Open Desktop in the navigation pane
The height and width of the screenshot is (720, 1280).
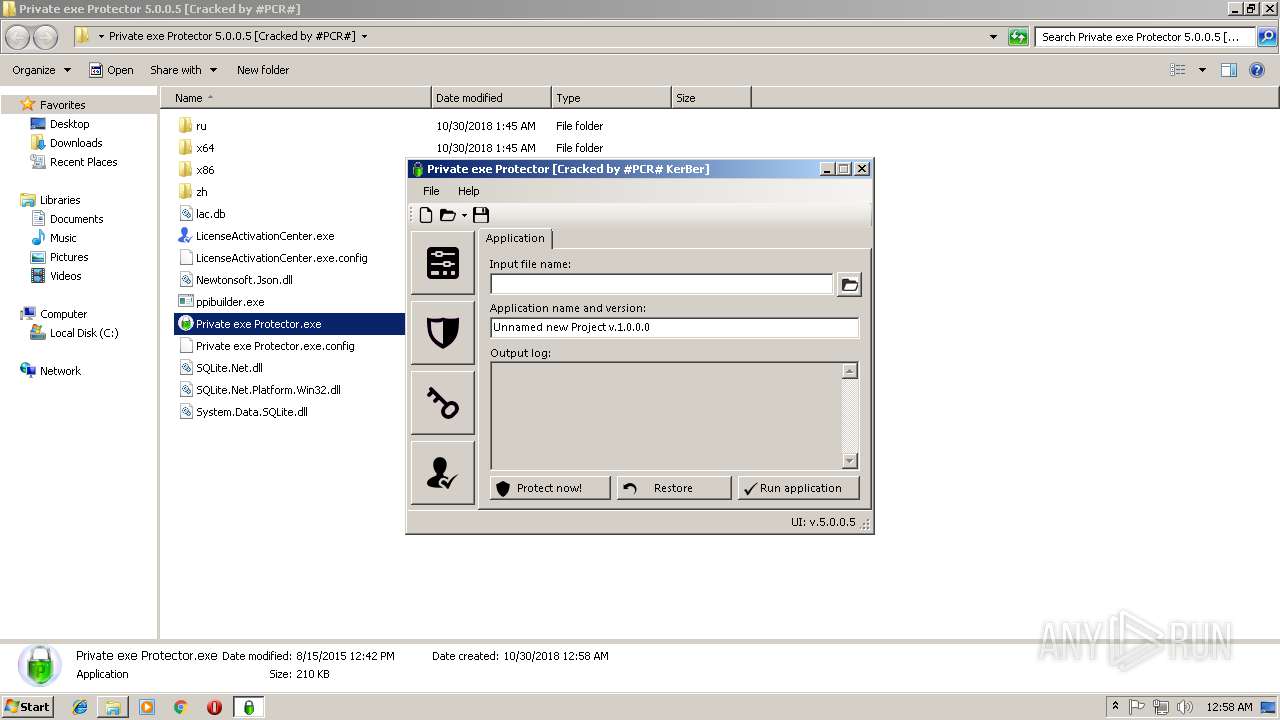[x=69, y=124]
